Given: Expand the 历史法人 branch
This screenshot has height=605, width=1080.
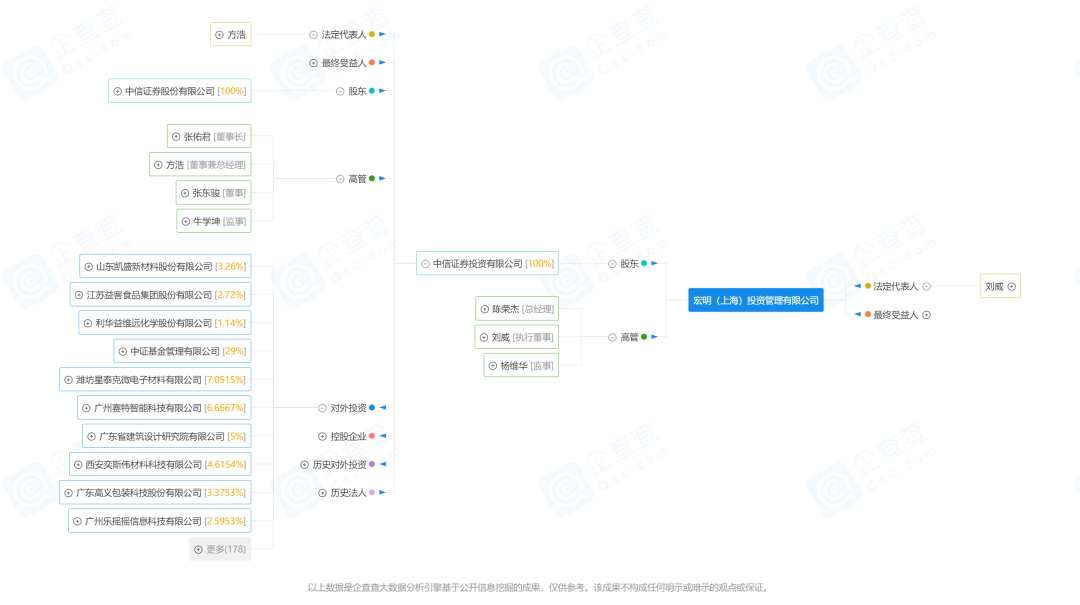Looking at the screenshot, I should [322, 493].
